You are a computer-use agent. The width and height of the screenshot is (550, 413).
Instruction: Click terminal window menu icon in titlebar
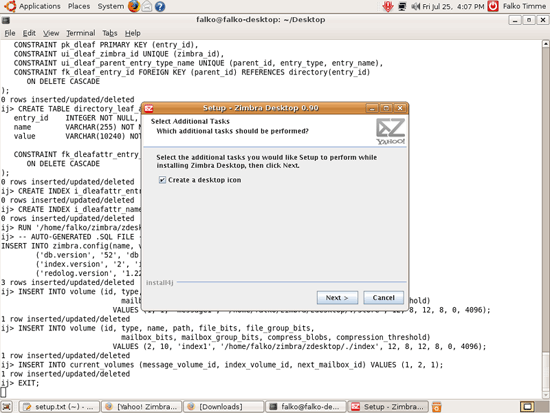pos(6,20)
